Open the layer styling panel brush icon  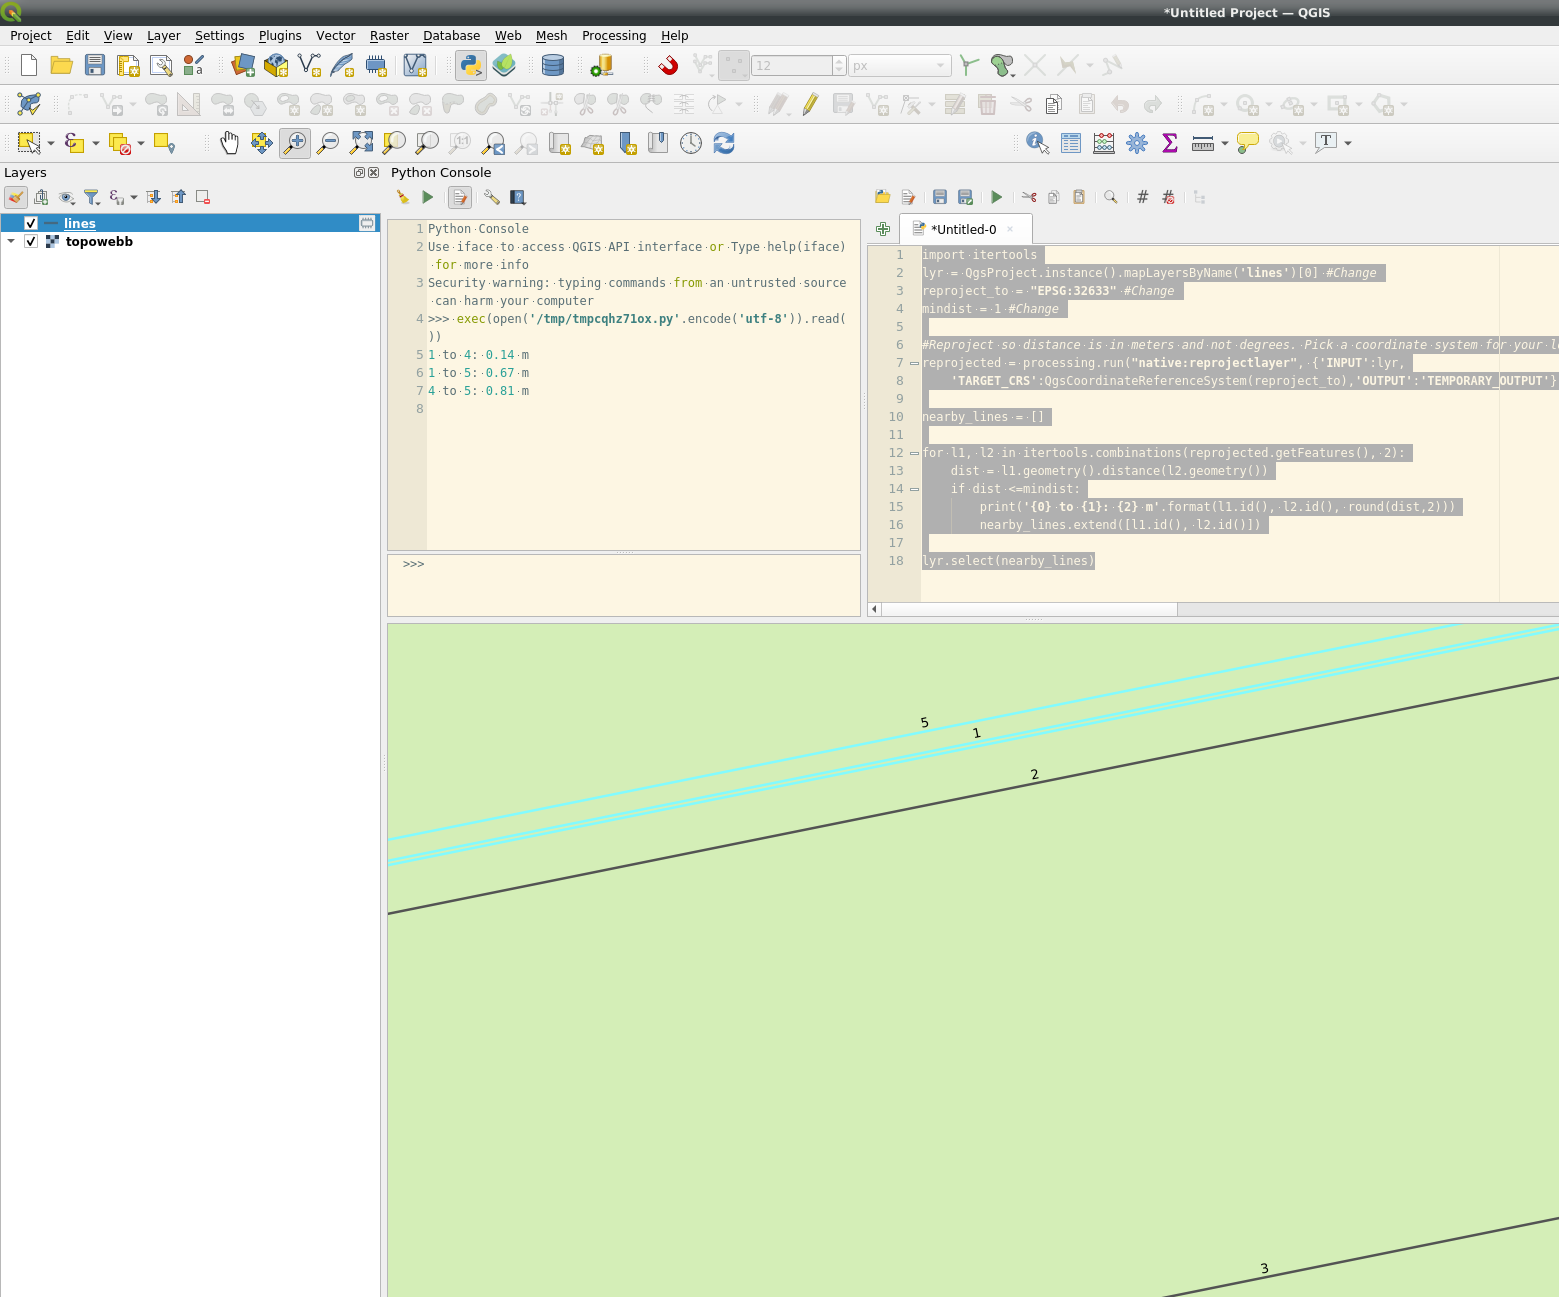click(x=16, y=197)
